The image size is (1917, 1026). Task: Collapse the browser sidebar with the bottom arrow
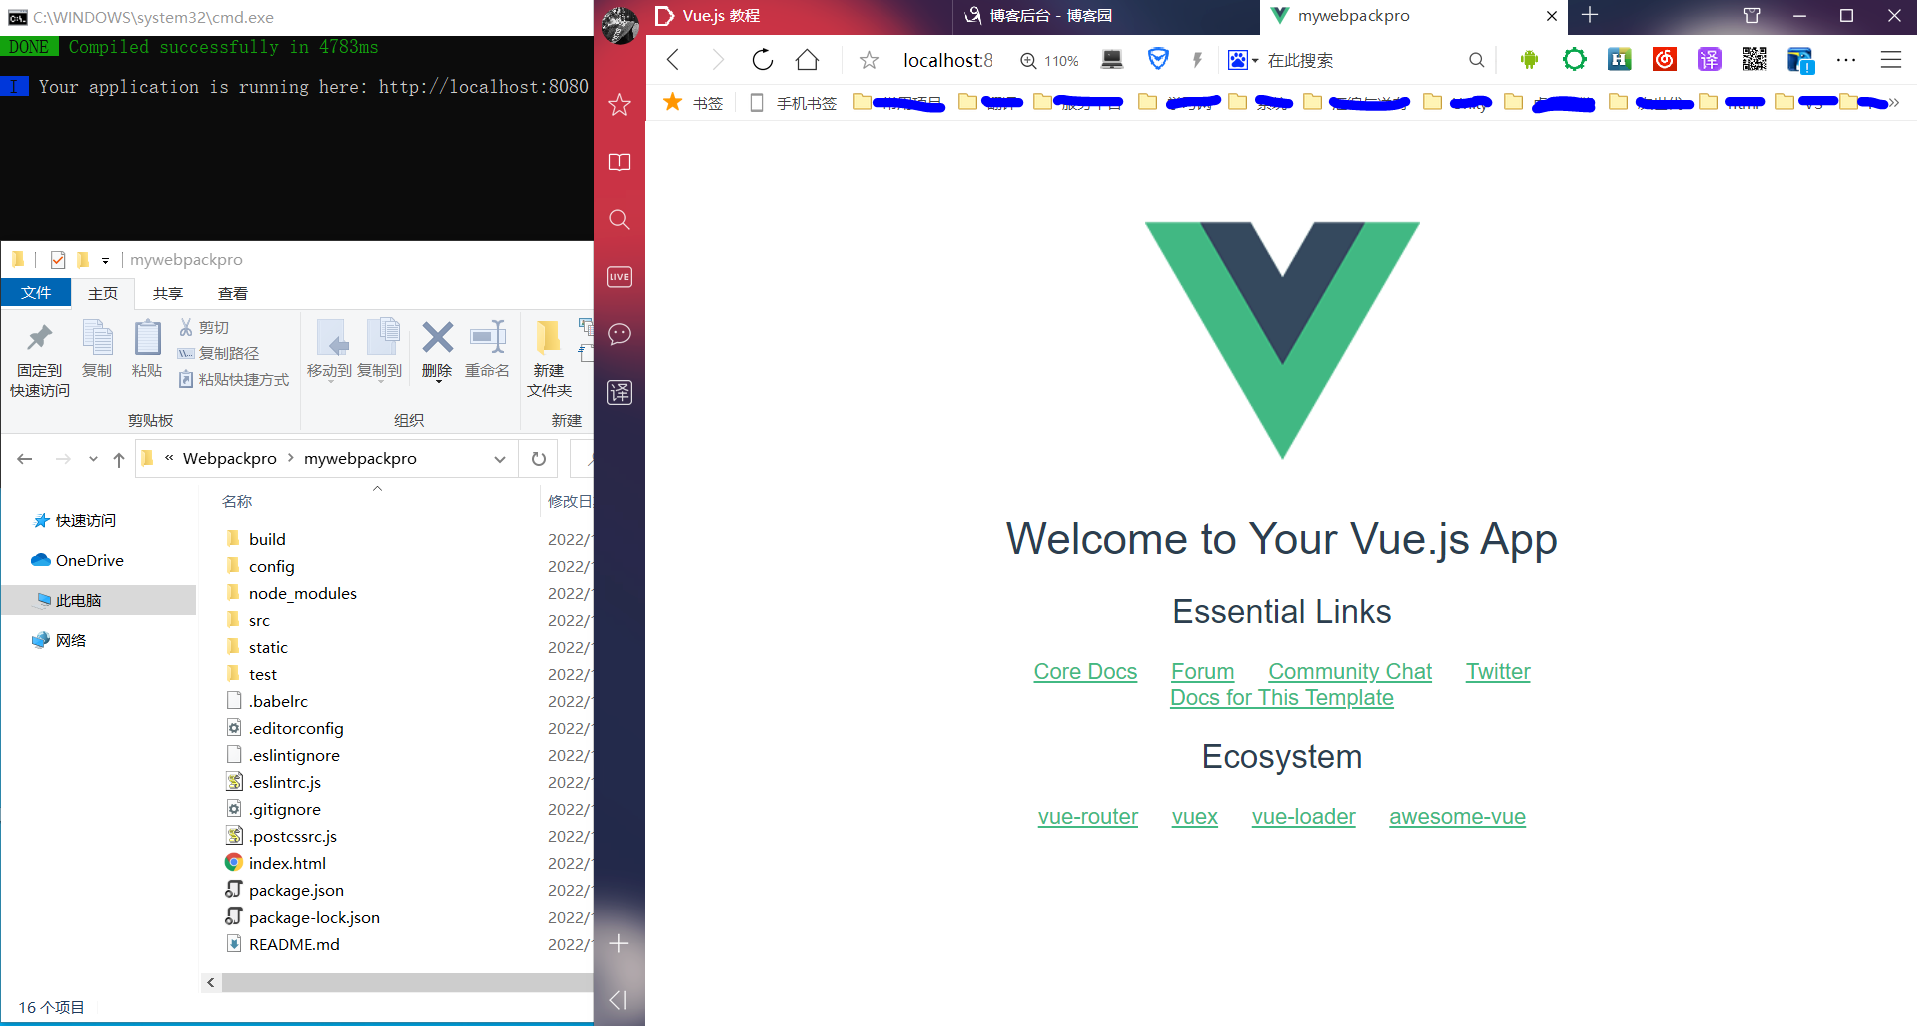click(x=619, y=1000)
